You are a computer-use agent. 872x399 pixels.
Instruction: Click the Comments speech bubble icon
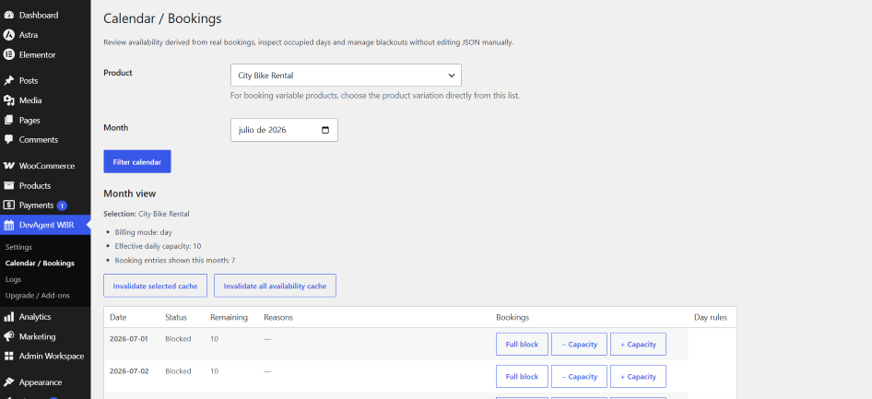pyautogui.click(x=8, y=140)
